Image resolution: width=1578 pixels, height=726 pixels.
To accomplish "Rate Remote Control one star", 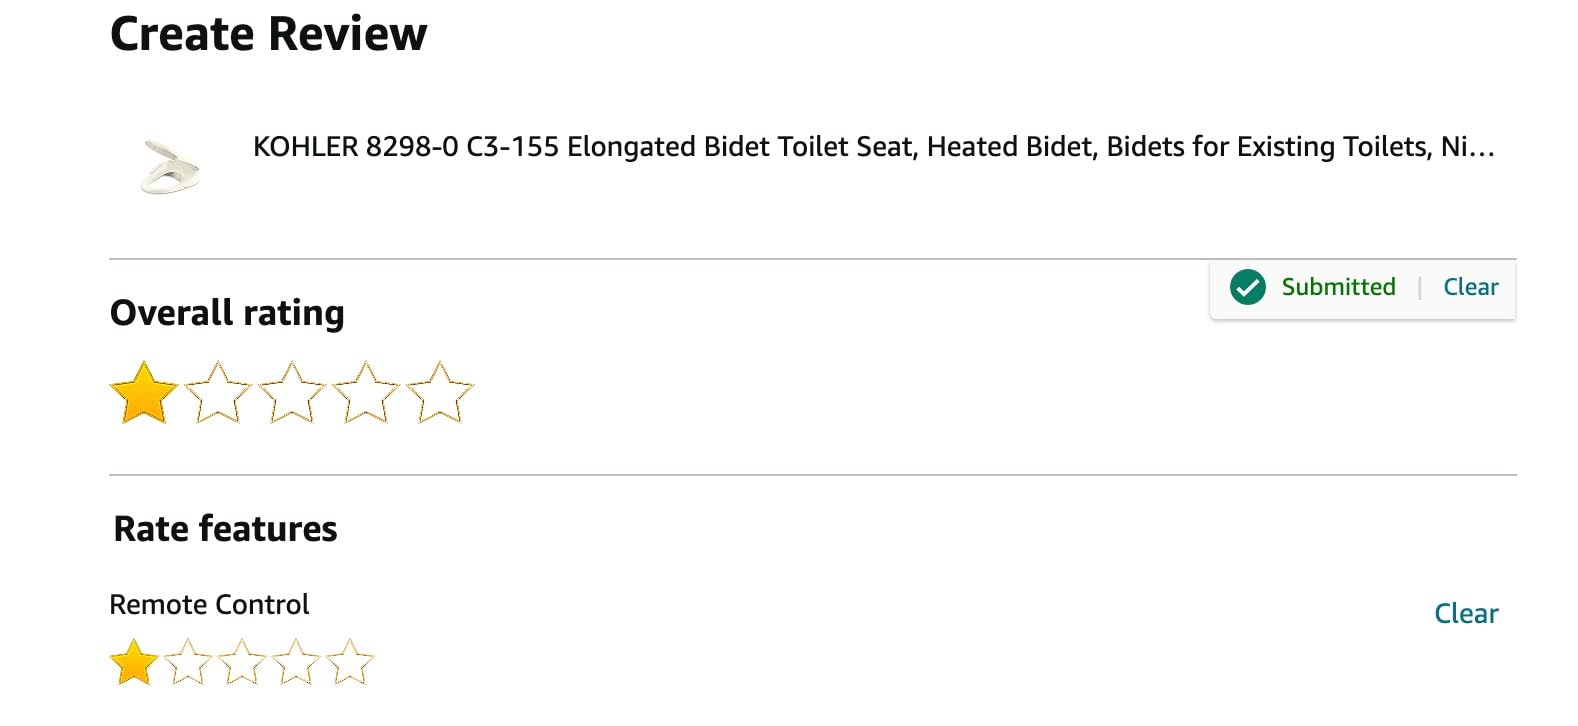I will [x=134, y=662].
